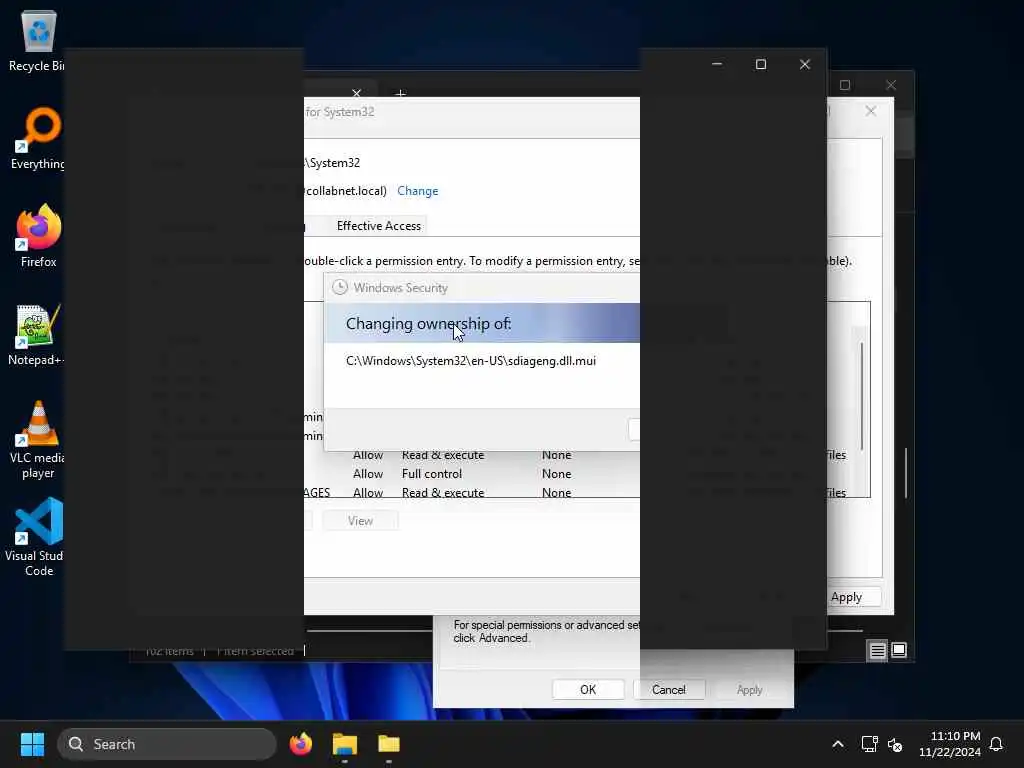This screenshot has height=768, width=1024.
Task: Click the Windows Security dialog title
Action: click(400, 287)
